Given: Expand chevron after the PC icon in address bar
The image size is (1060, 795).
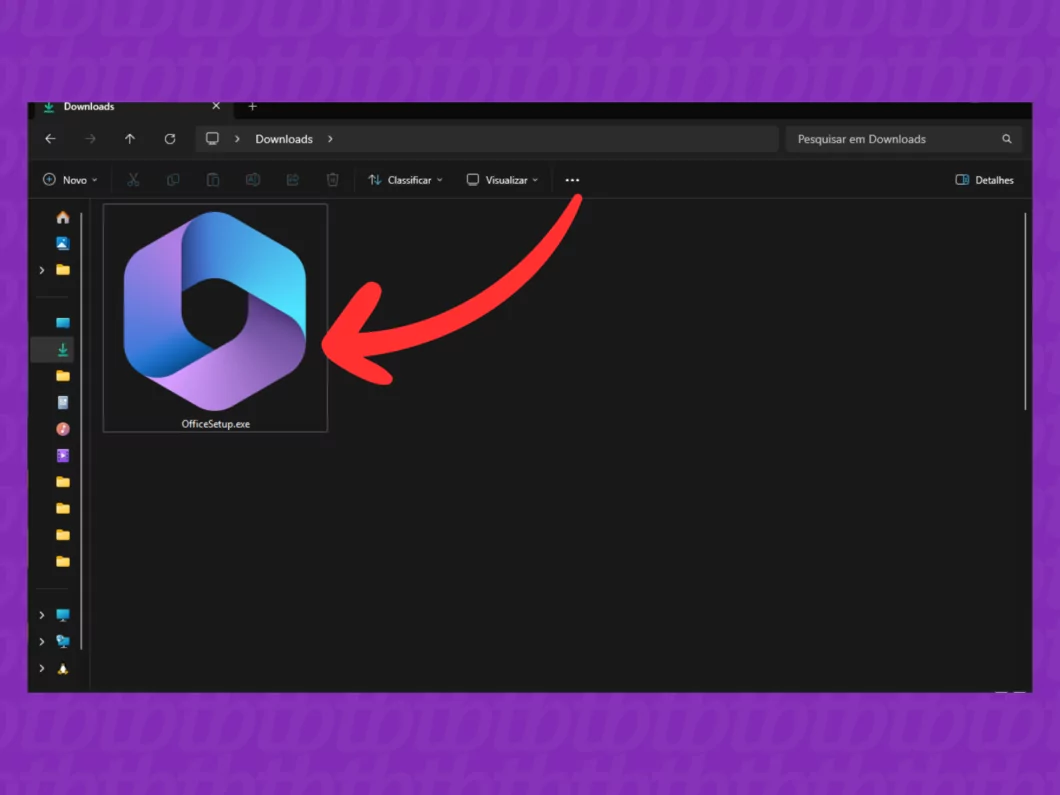Looking at the screenshot, I should tap(237, 139).
